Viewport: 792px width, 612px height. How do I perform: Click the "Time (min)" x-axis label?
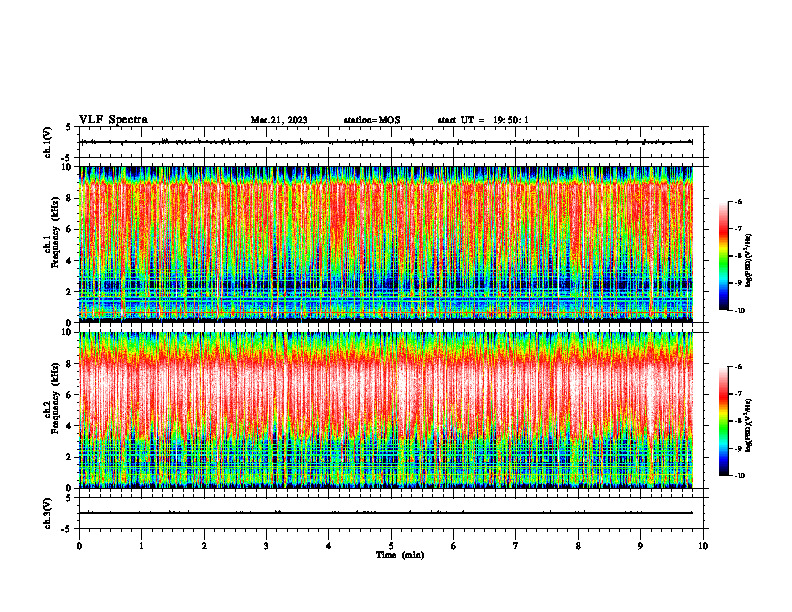[400, 555]
